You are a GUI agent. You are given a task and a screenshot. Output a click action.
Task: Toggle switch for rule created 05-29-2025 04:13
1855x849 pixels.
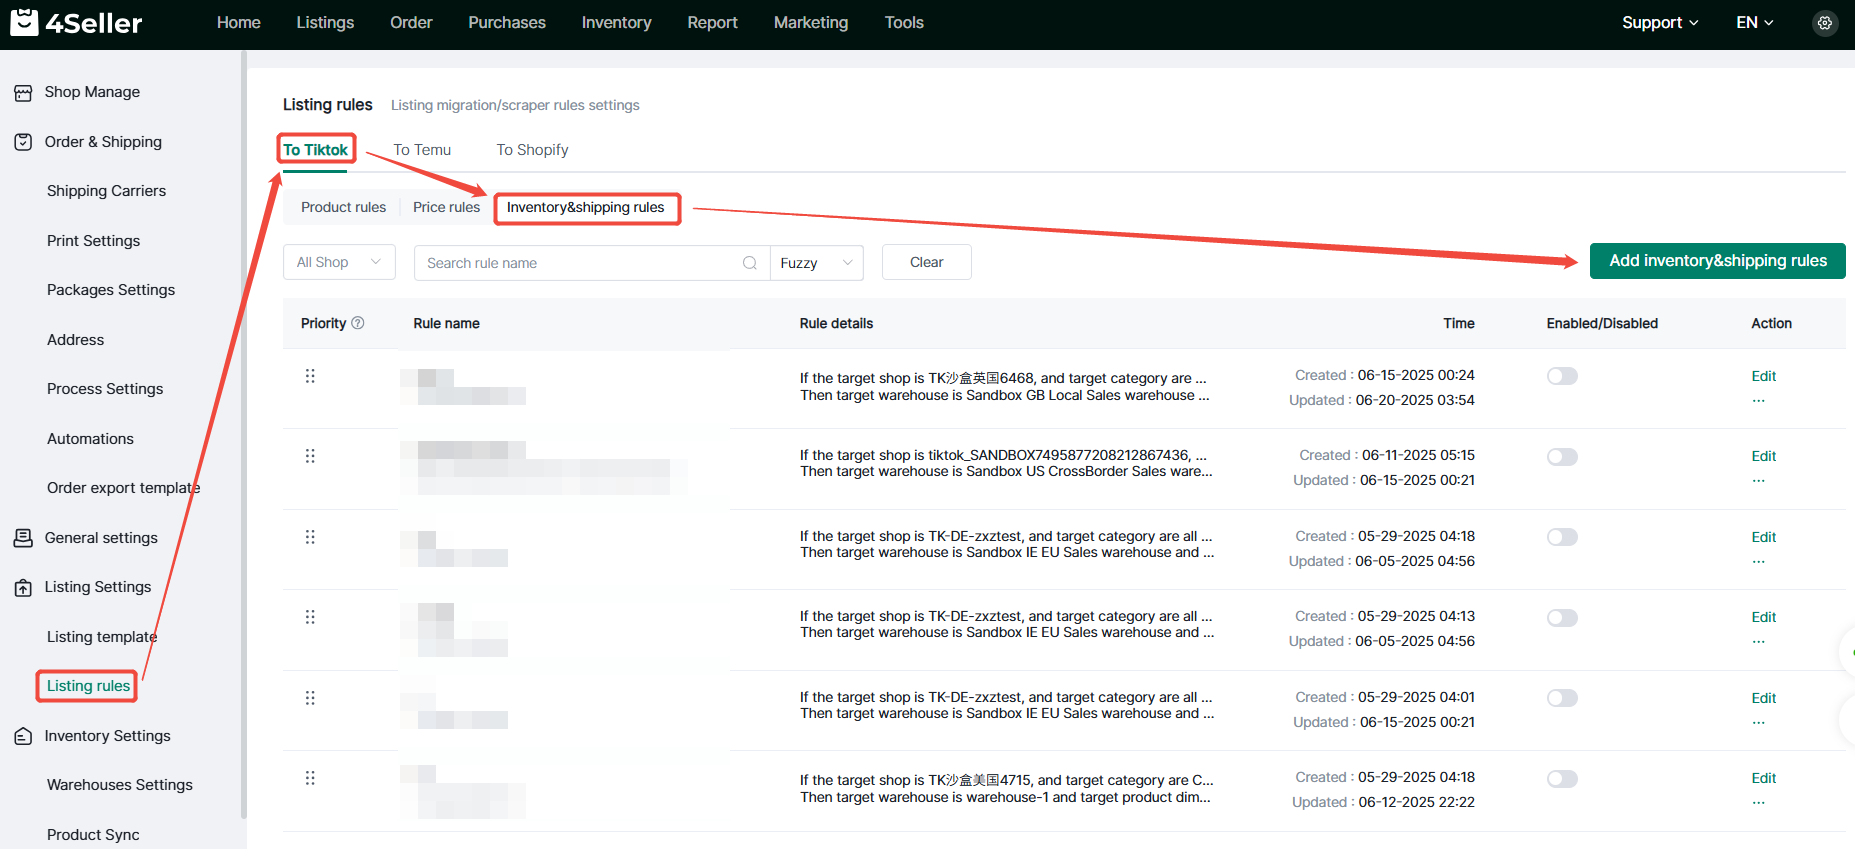pos(1562,618)
